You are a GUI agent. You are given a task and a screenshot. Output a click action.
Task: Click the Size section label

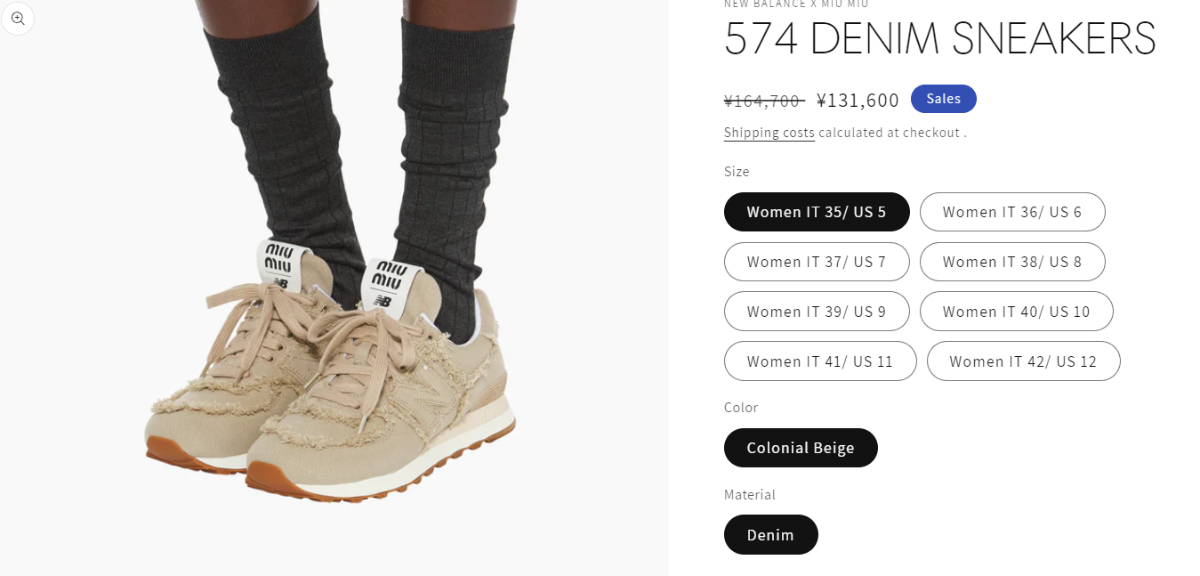(x=737, y=171)
